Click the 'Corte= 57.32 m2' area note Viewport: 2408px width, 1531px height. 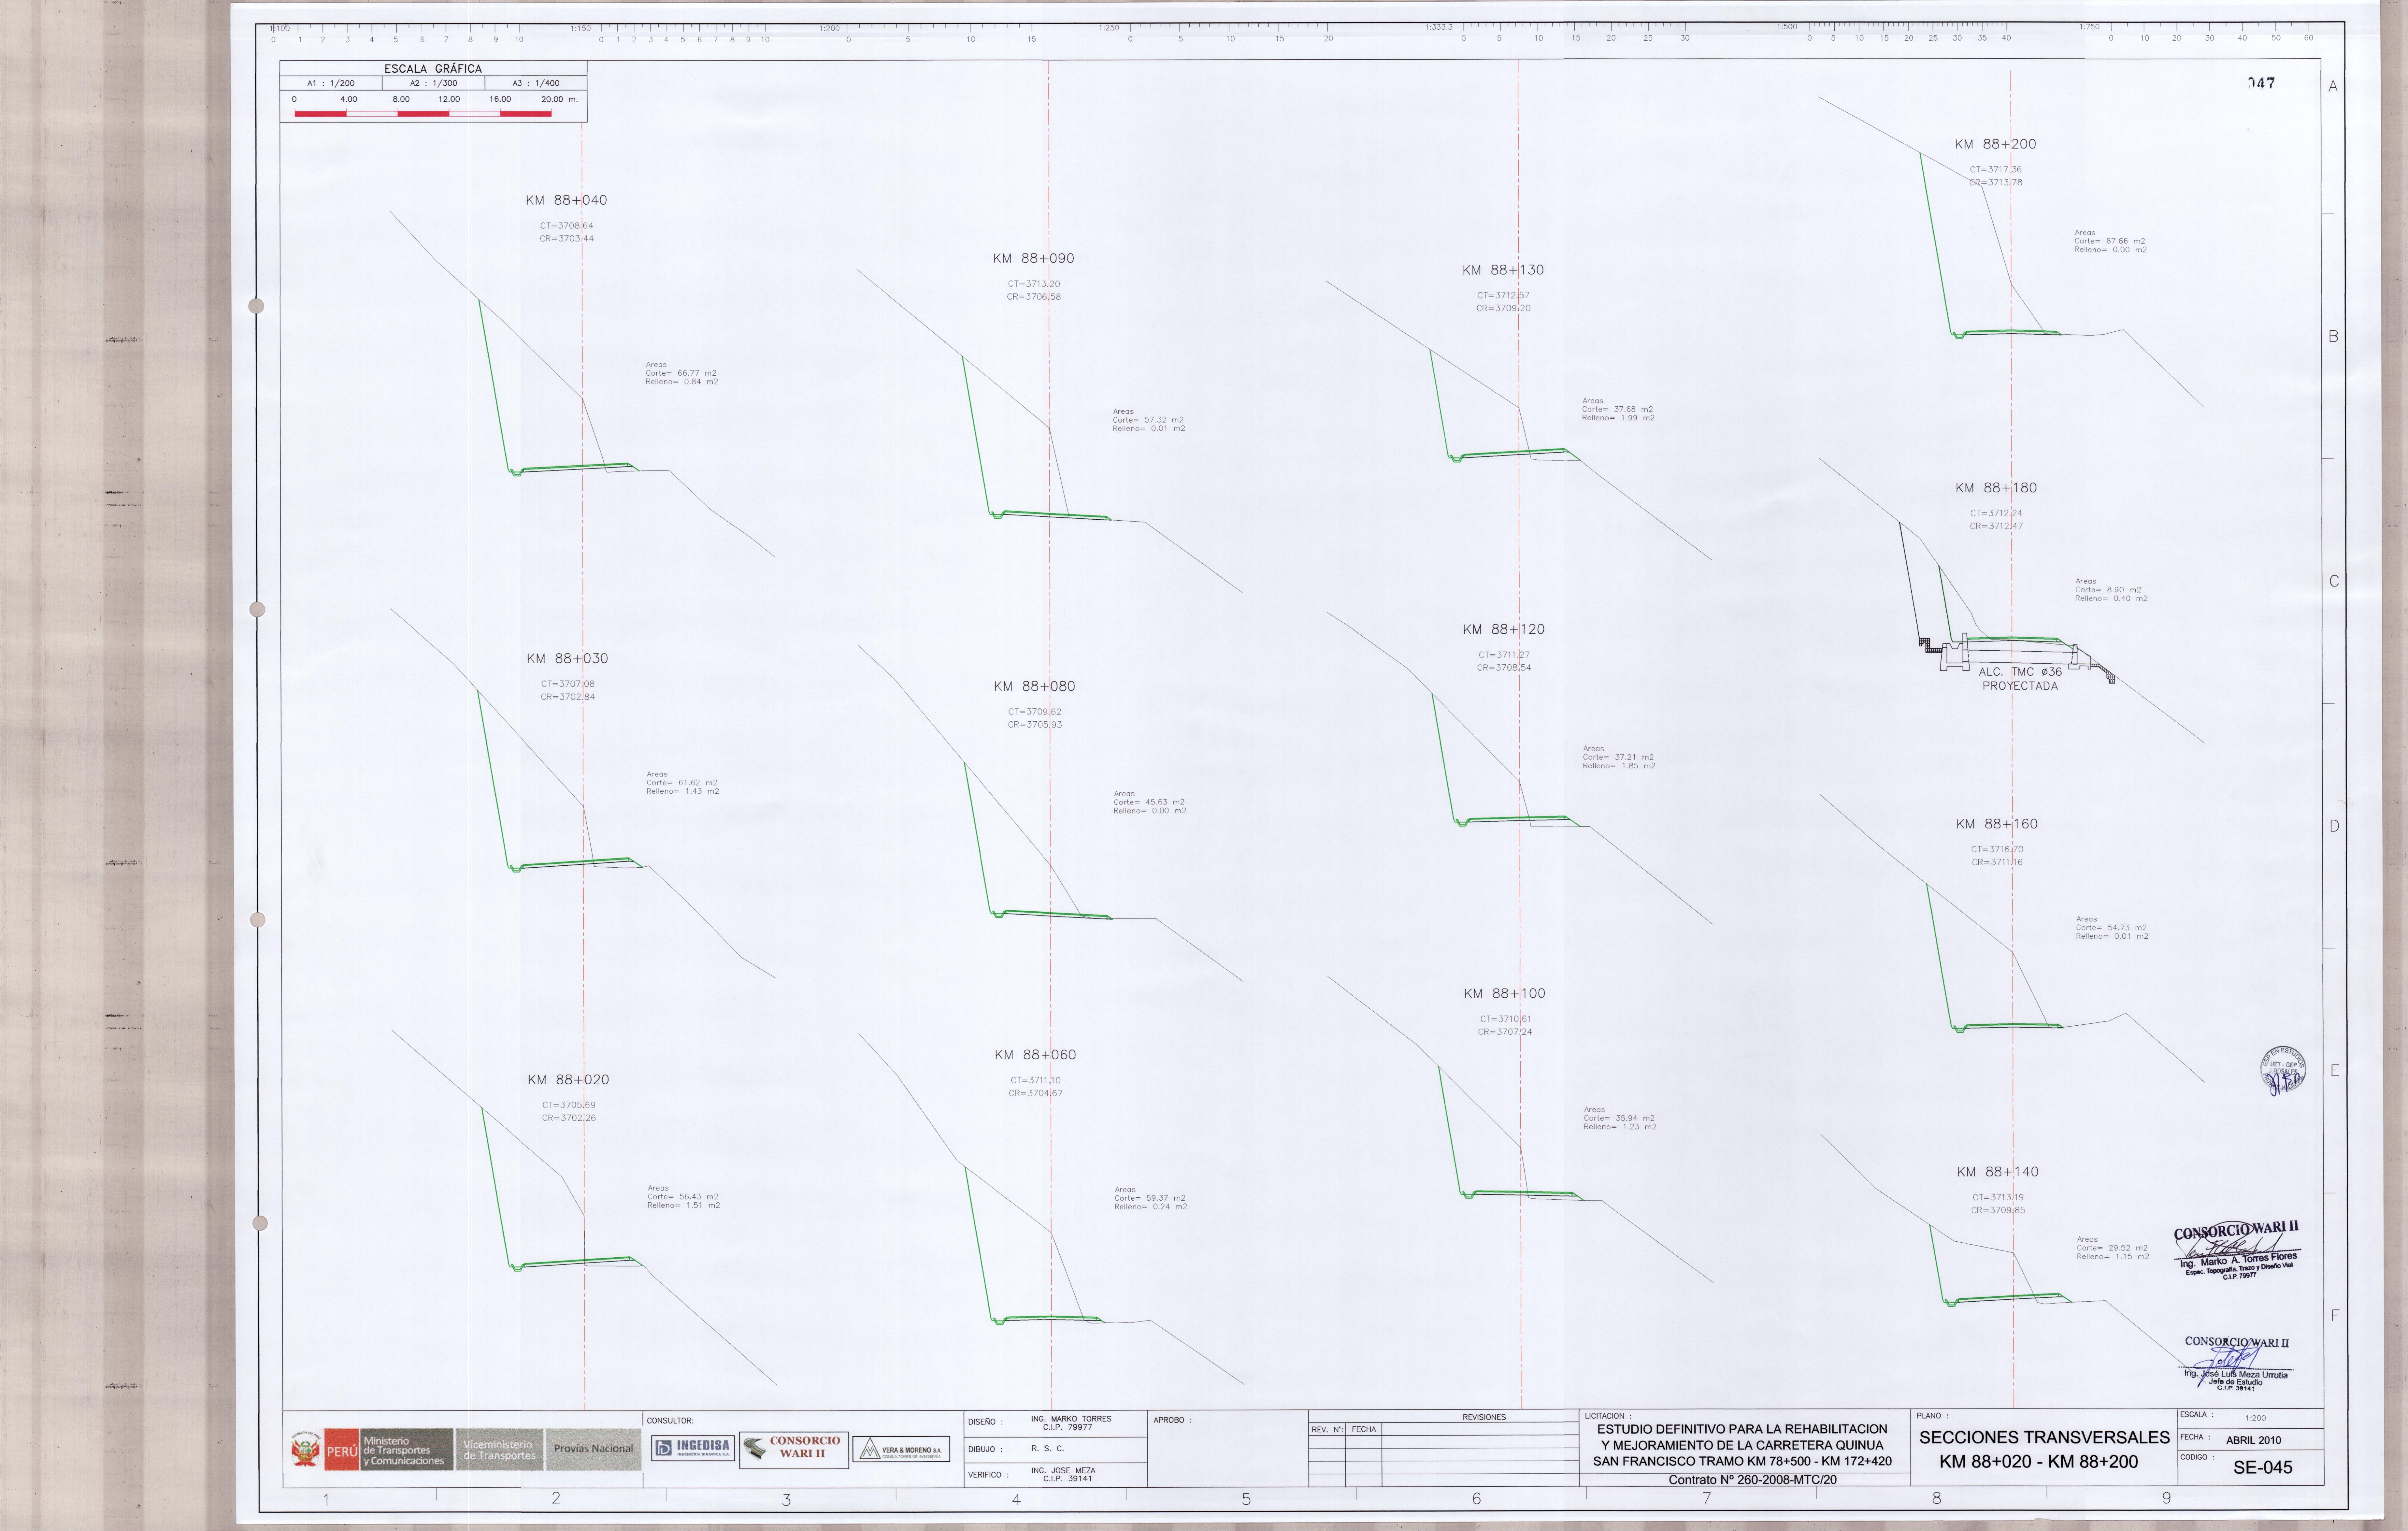(x=1148, y=420)
